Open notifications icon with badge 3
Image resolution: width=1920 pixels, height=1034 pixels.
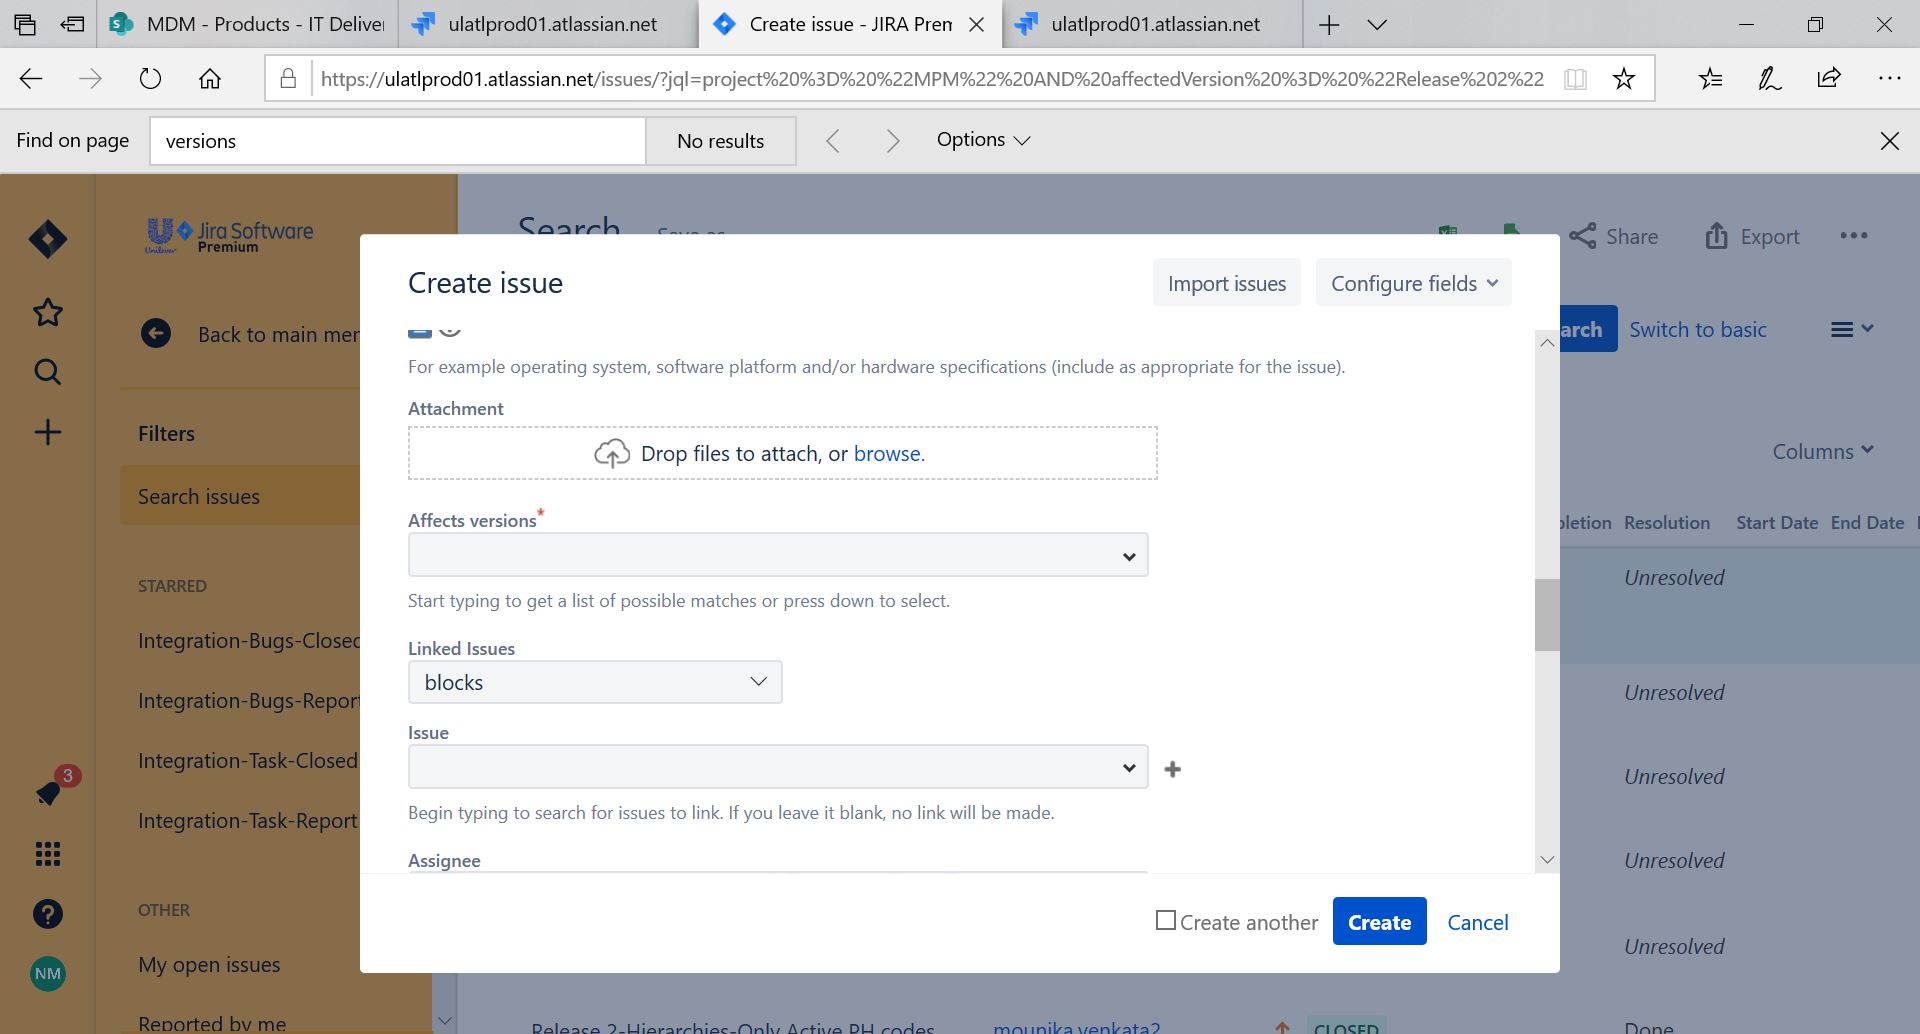[48, 793]
